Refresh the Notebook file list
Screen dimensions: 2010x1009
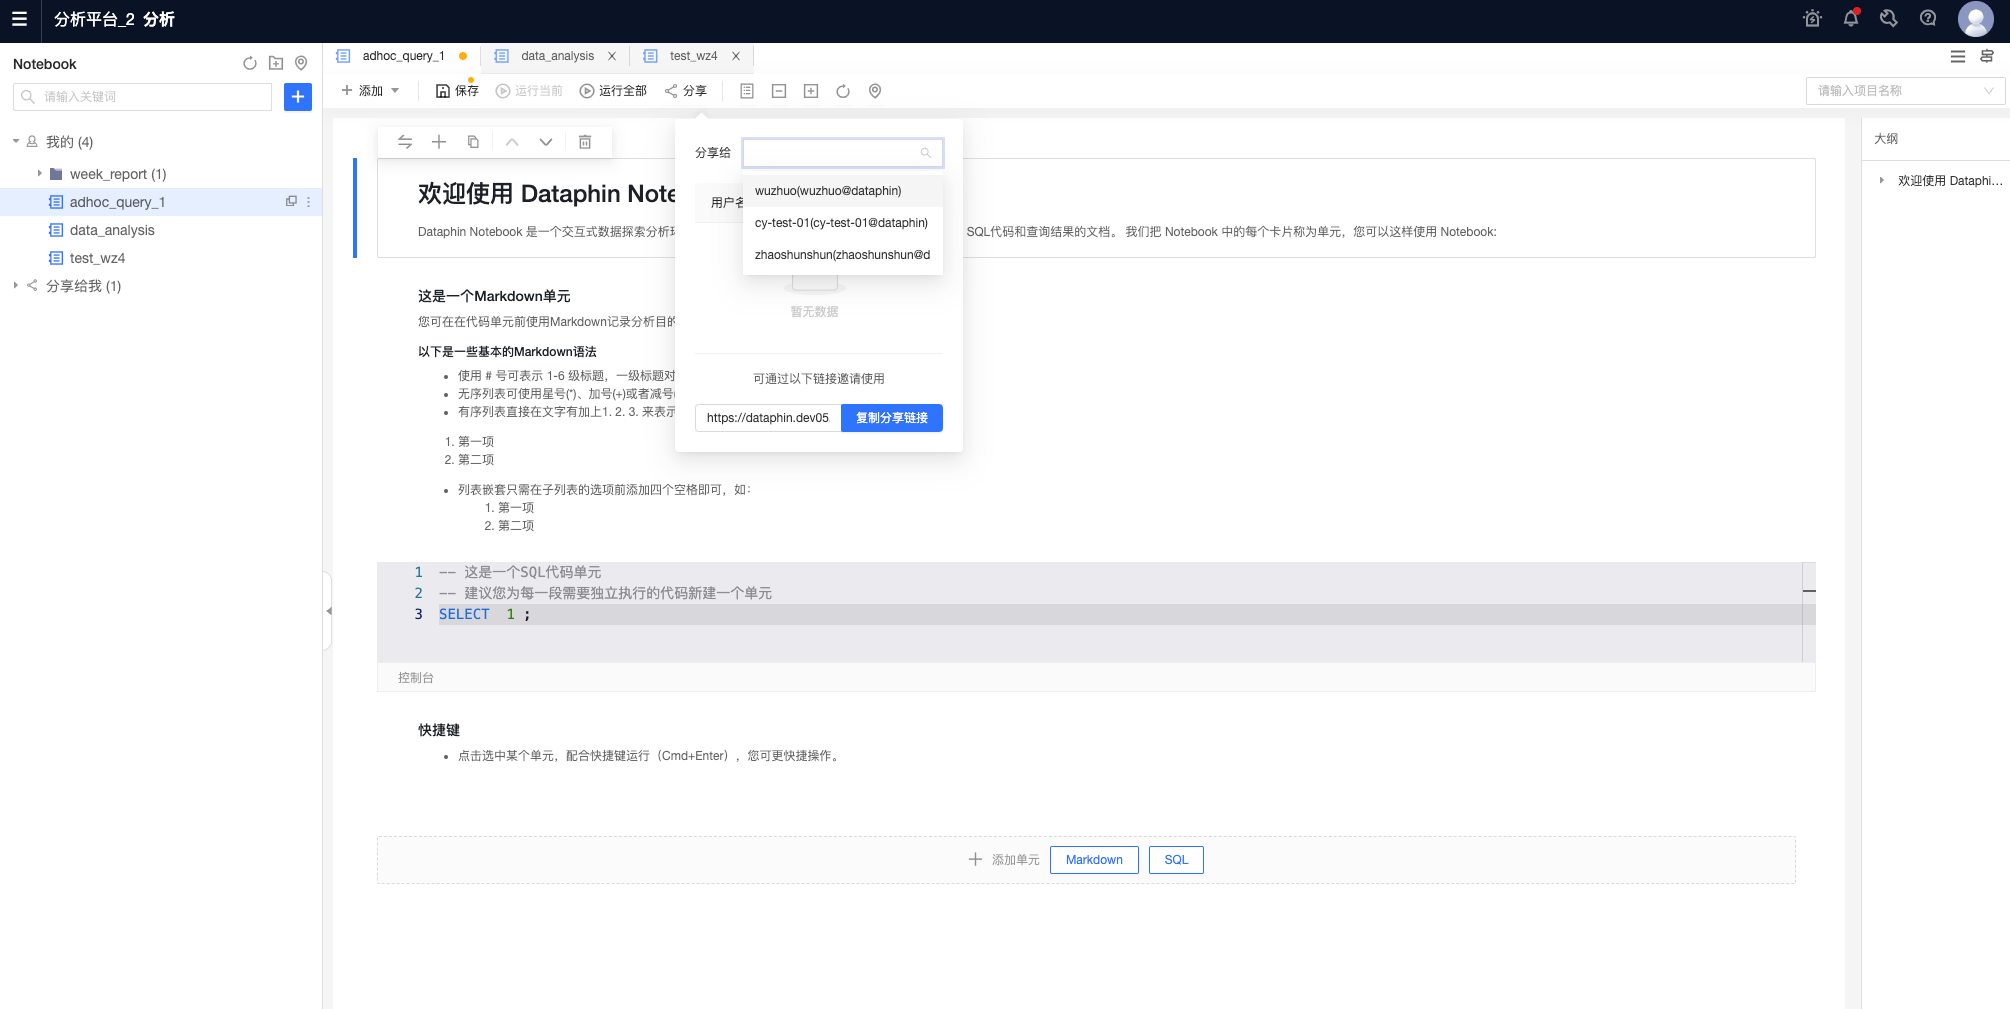click(x=249, y=63)
